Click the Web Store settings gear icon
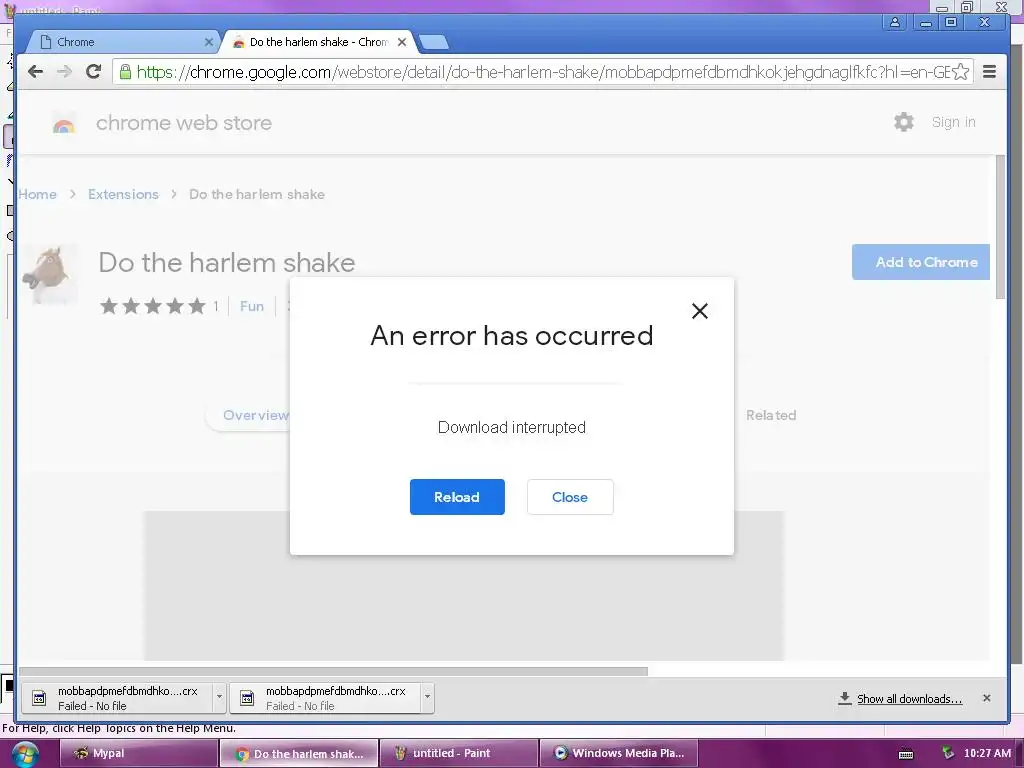1024x768 pixels. tap(904, 122)
